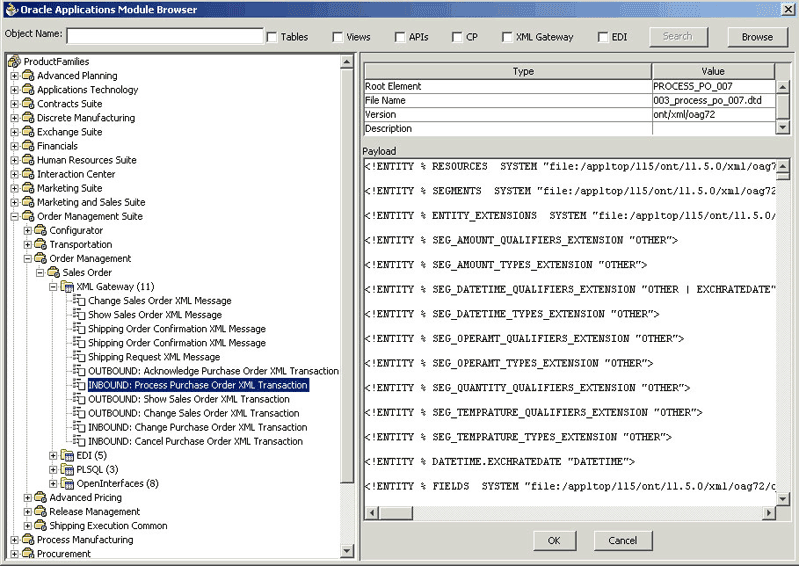The image size is (799, 566).
Task: Expand the Financials tree node
Action: [14, 146]
